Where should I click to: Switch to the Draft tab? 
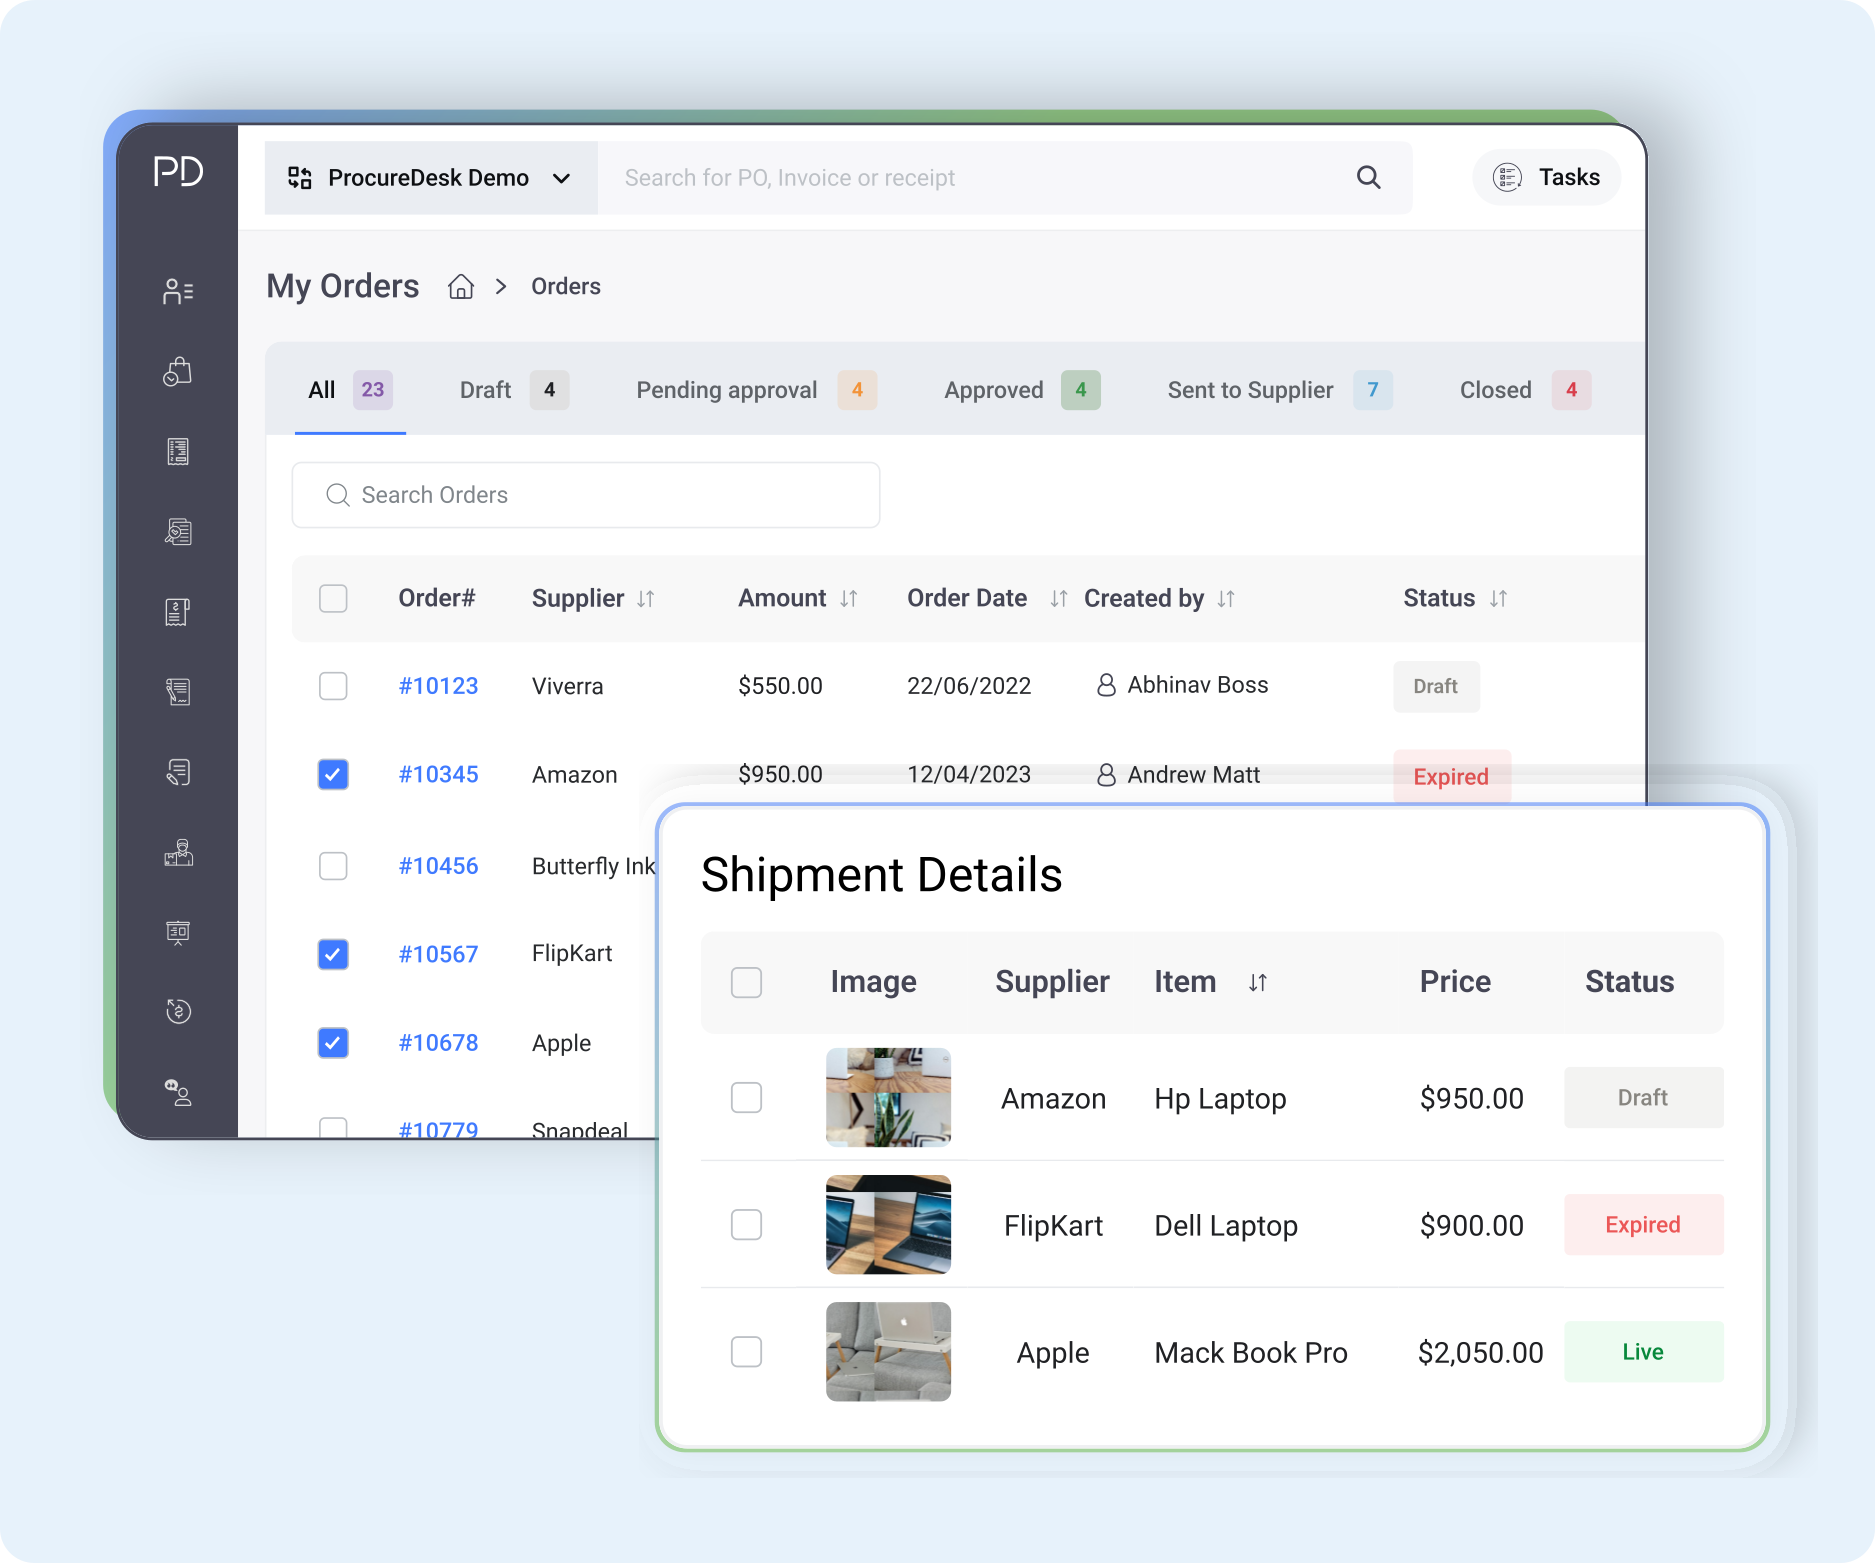tap(514, 390)
